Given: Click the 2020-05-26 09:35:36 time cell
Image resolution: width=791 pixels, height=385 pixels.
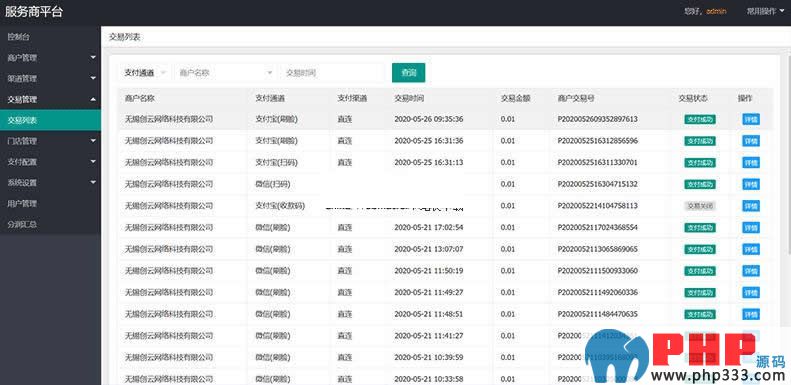Looking at the screenshot, I should pyautogui.click(x=429, y=120).
